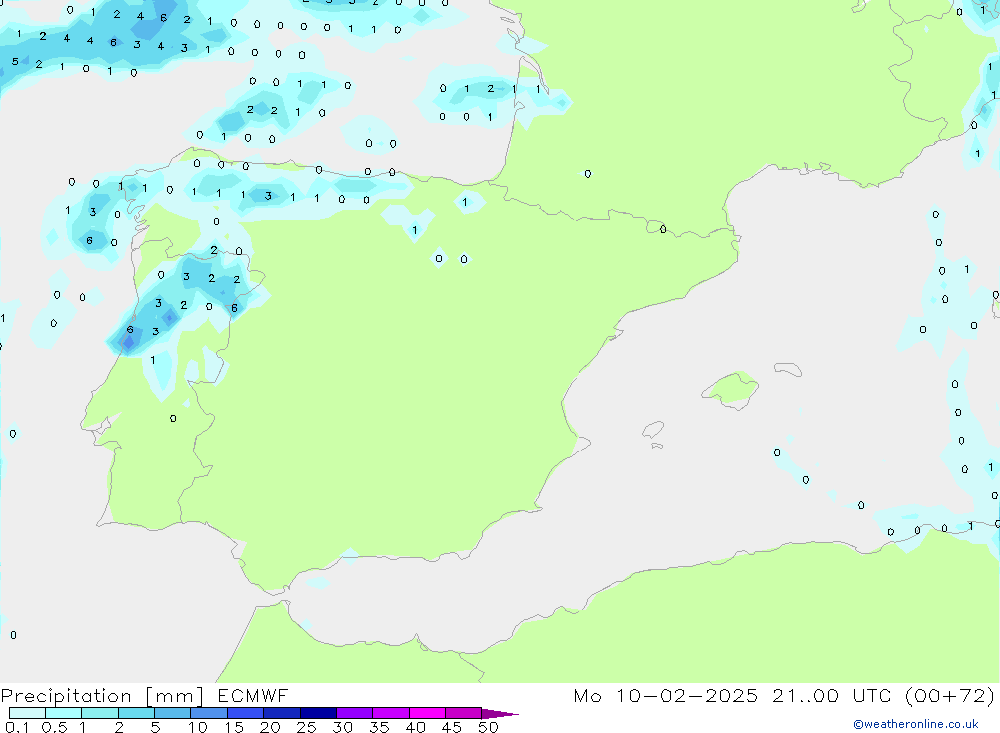Click the "21..00" time text
Image resolution: width=1000 pixels, height=733 pixels.
805,695
